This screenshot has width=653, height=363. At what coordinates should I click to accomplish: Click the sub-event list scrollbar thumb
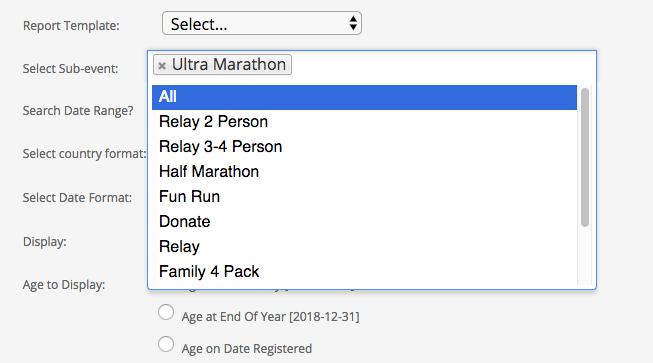pos(585,157)
